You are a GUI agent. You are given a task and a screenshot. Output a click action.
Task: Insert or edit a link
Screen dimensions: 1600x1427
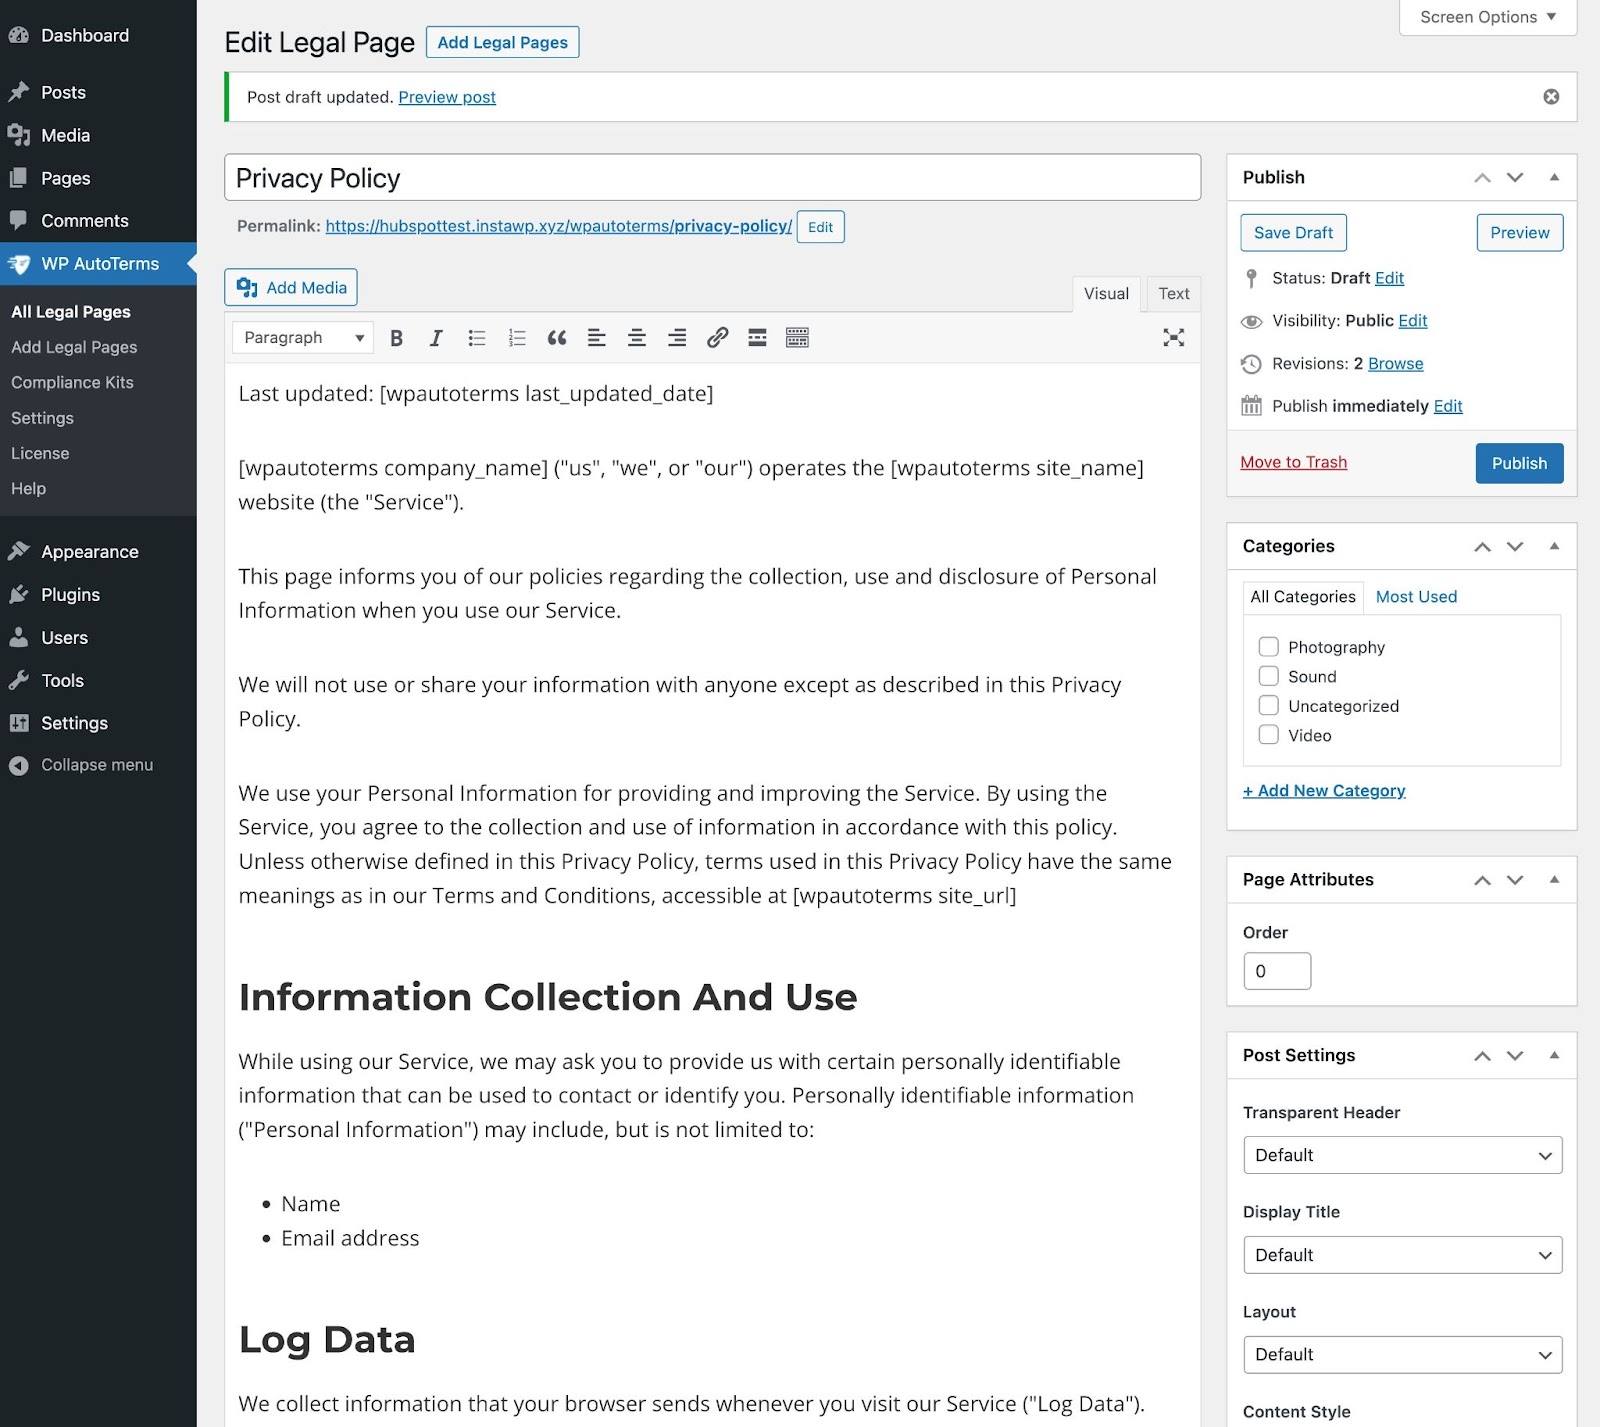click(717, 338)
